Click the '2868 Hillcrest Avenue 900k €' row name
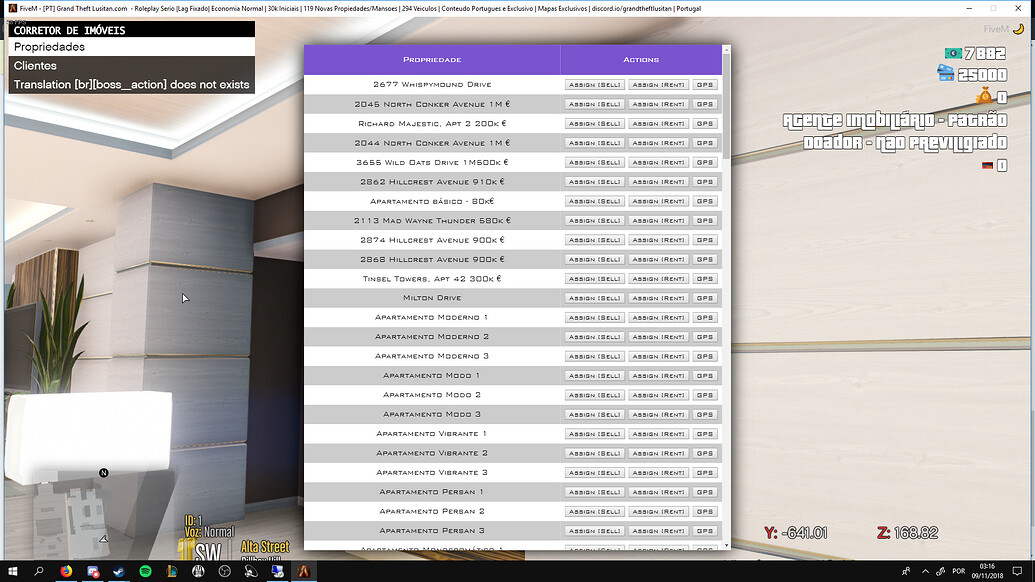This screenshot has width=1035, height=582. pos(432,259)
